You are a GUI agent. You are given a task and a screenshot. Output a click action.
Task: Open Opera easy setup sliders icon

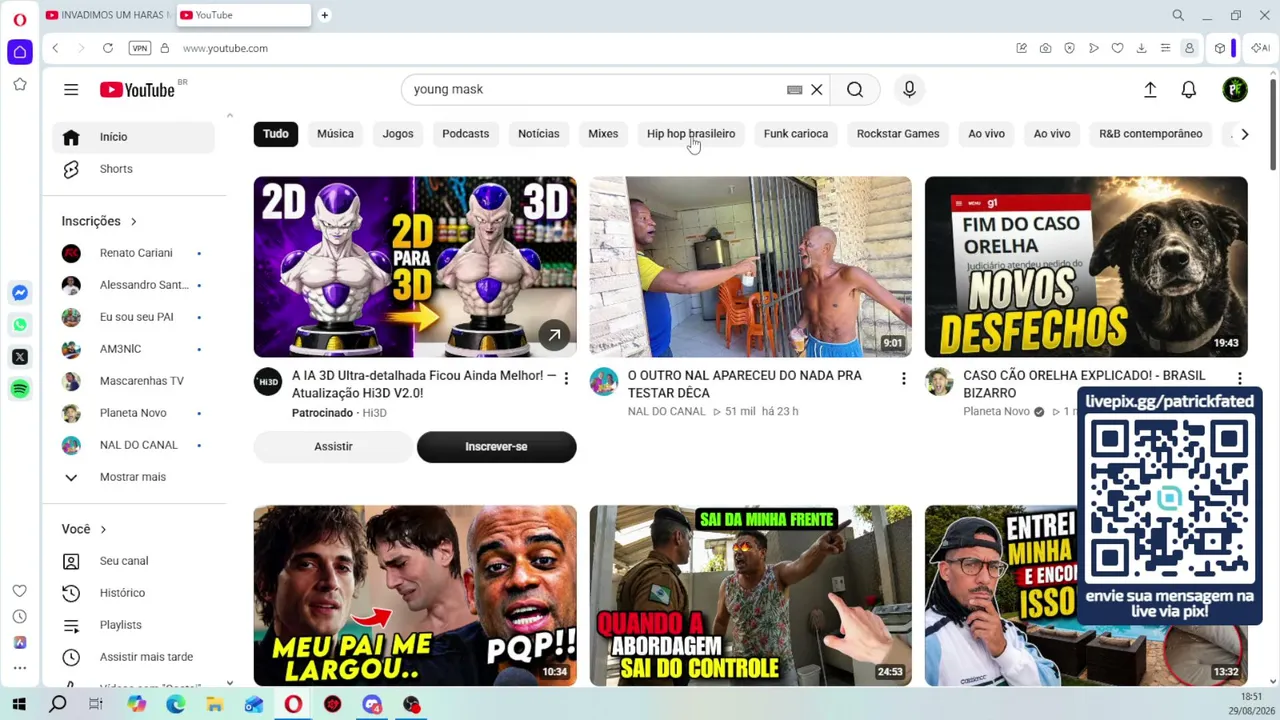pos(1165,48)
